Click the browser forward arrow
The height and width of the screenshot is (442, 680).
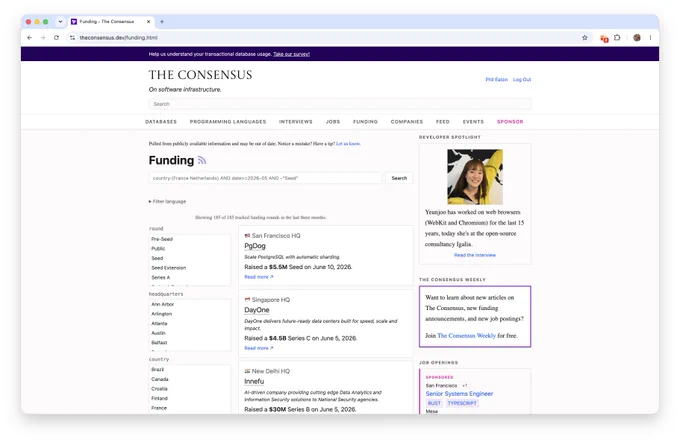coord(42,38)
